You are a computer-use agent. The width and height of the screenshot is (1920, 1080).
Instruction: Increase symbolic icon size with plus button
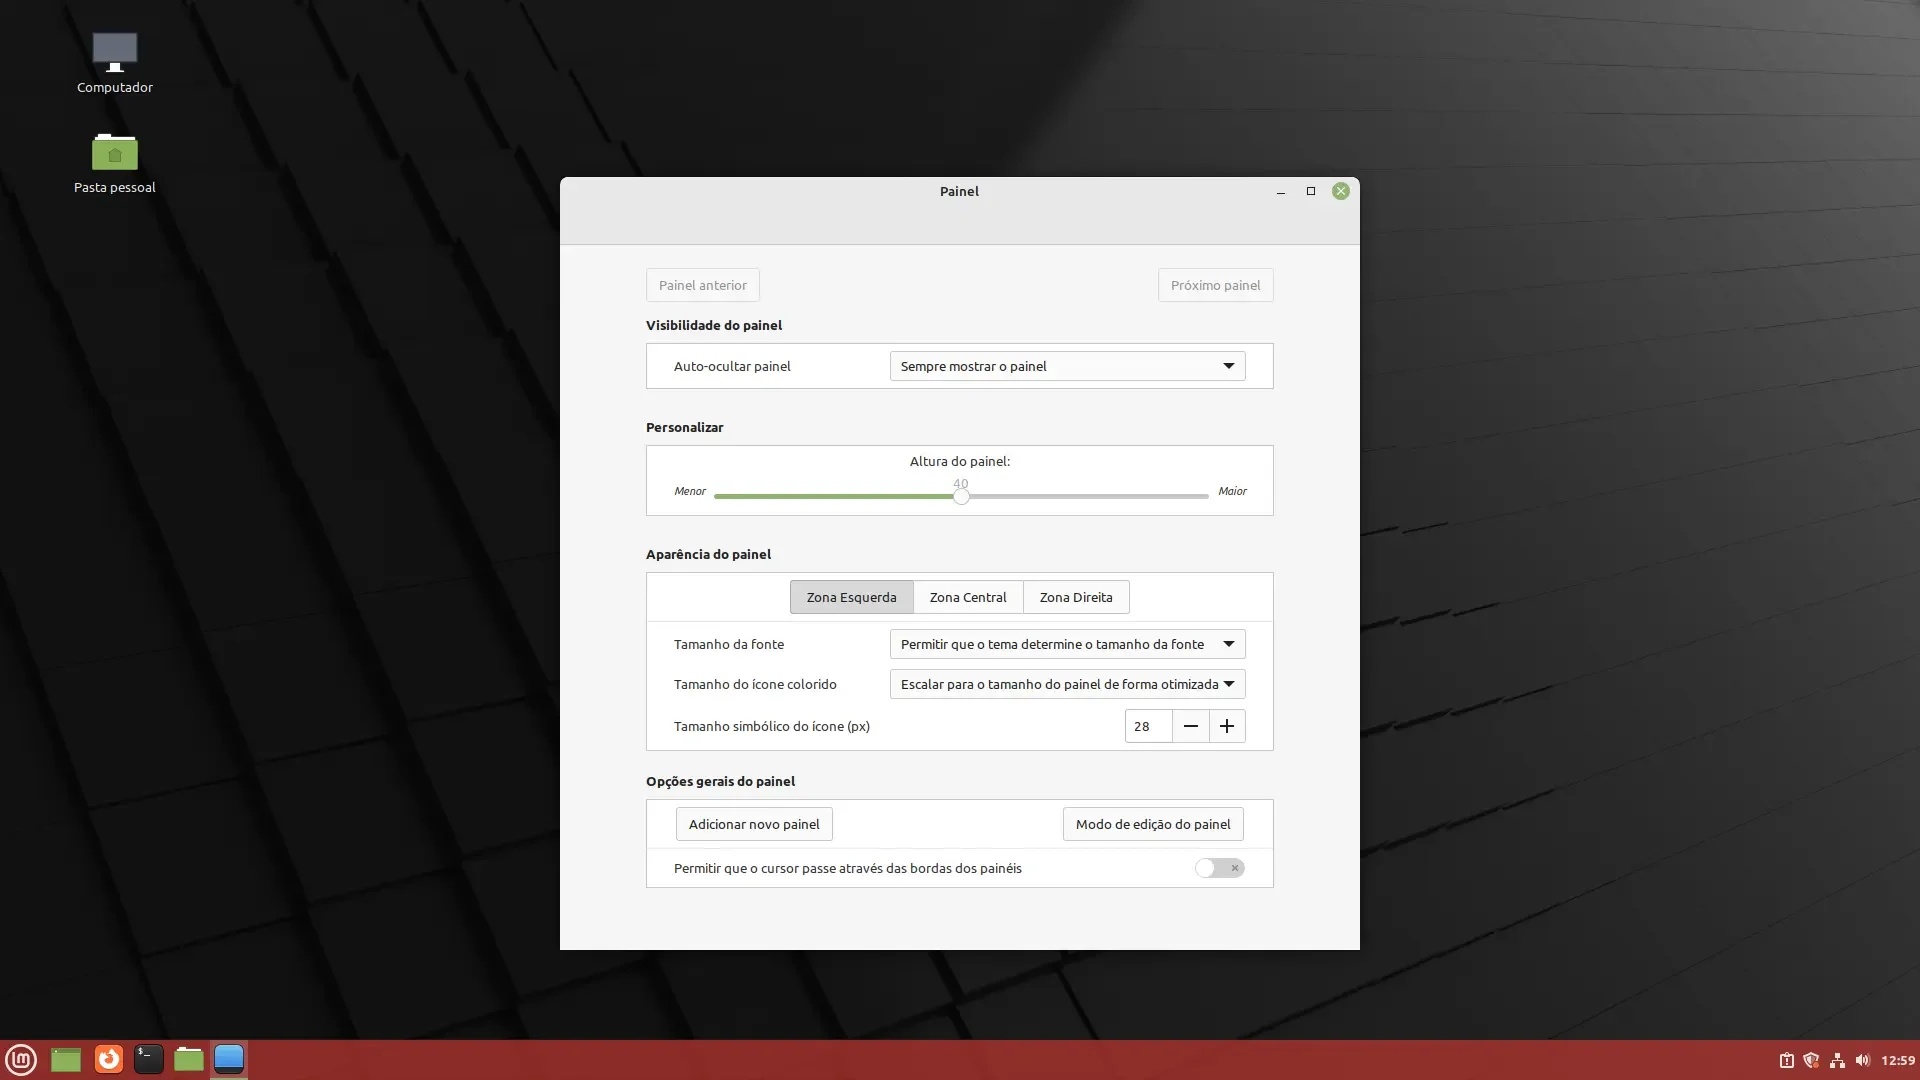[x=1227, y=726]
